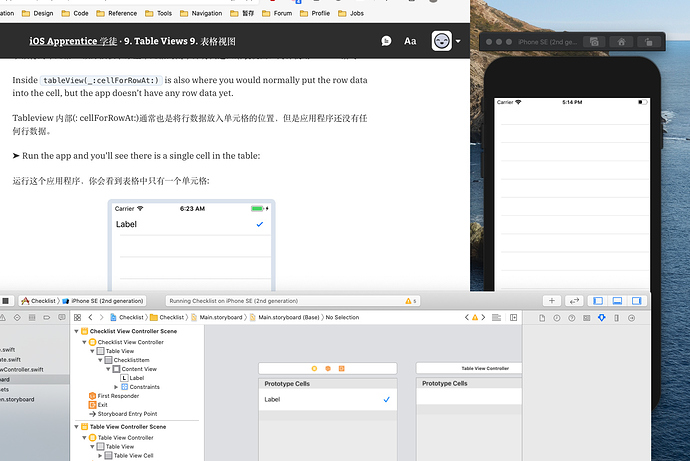This screenshot has height=461, width=690.
Task: Open the comments speech bubble icon
Action: [x=386, y=41]
